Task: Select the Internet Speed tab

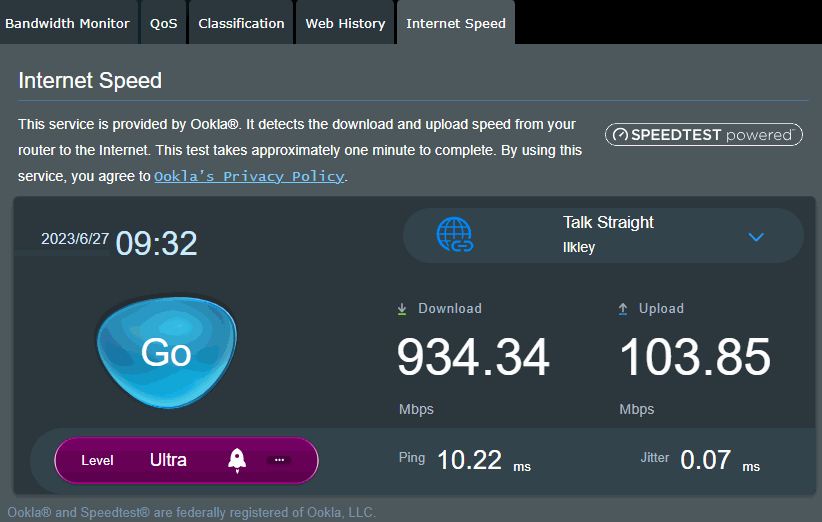Action: [x=455, y=23]
